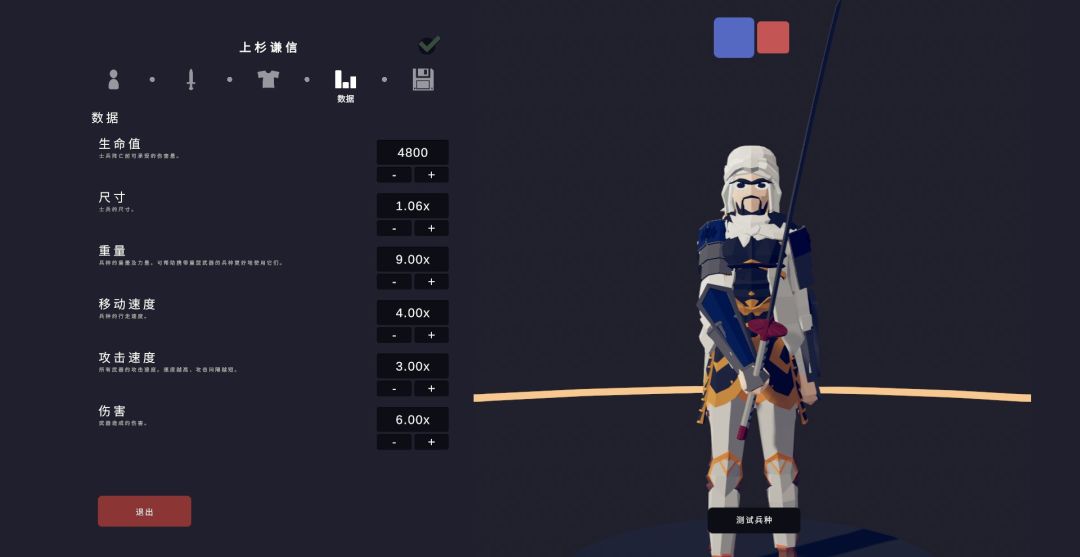Click the green checkmark beside unit name
The height and width of the screenshot is (557, 1080).
429,45
